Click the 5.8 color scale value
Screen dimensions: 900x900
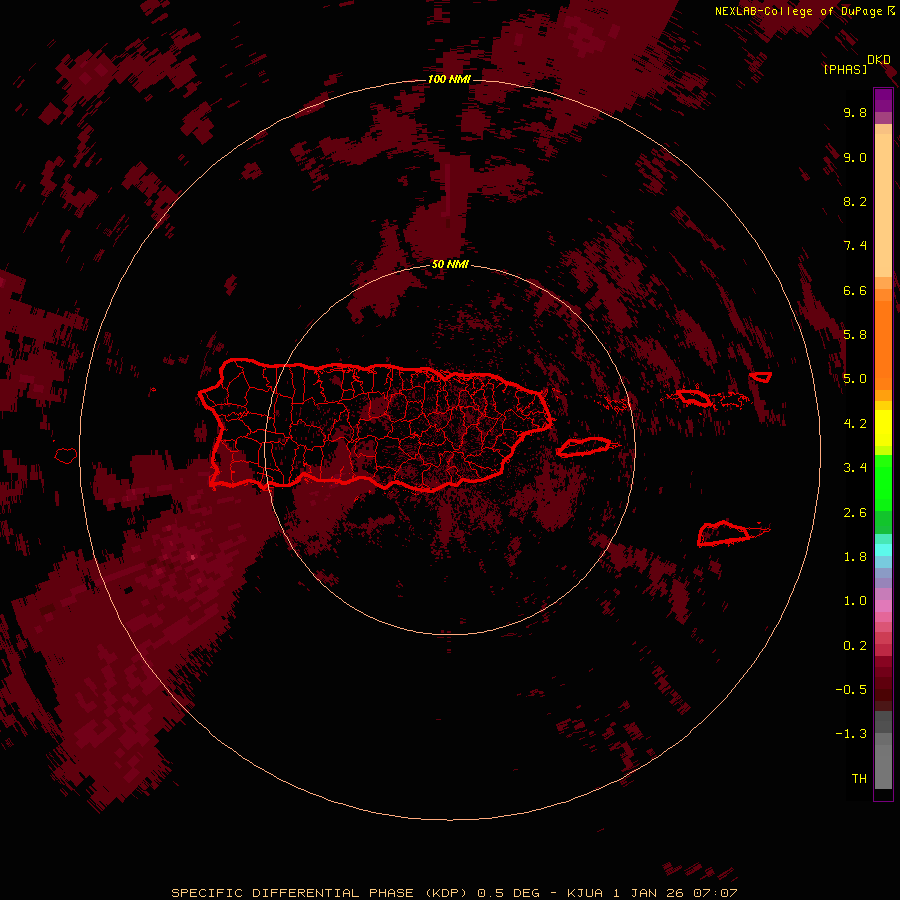[855, 335]
